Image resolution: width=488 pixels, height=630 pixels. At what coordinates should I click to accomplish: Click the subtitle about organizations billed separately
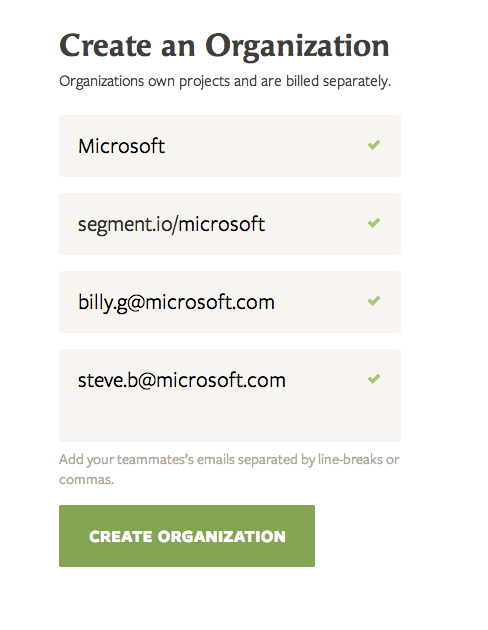[x=225, y=81]
